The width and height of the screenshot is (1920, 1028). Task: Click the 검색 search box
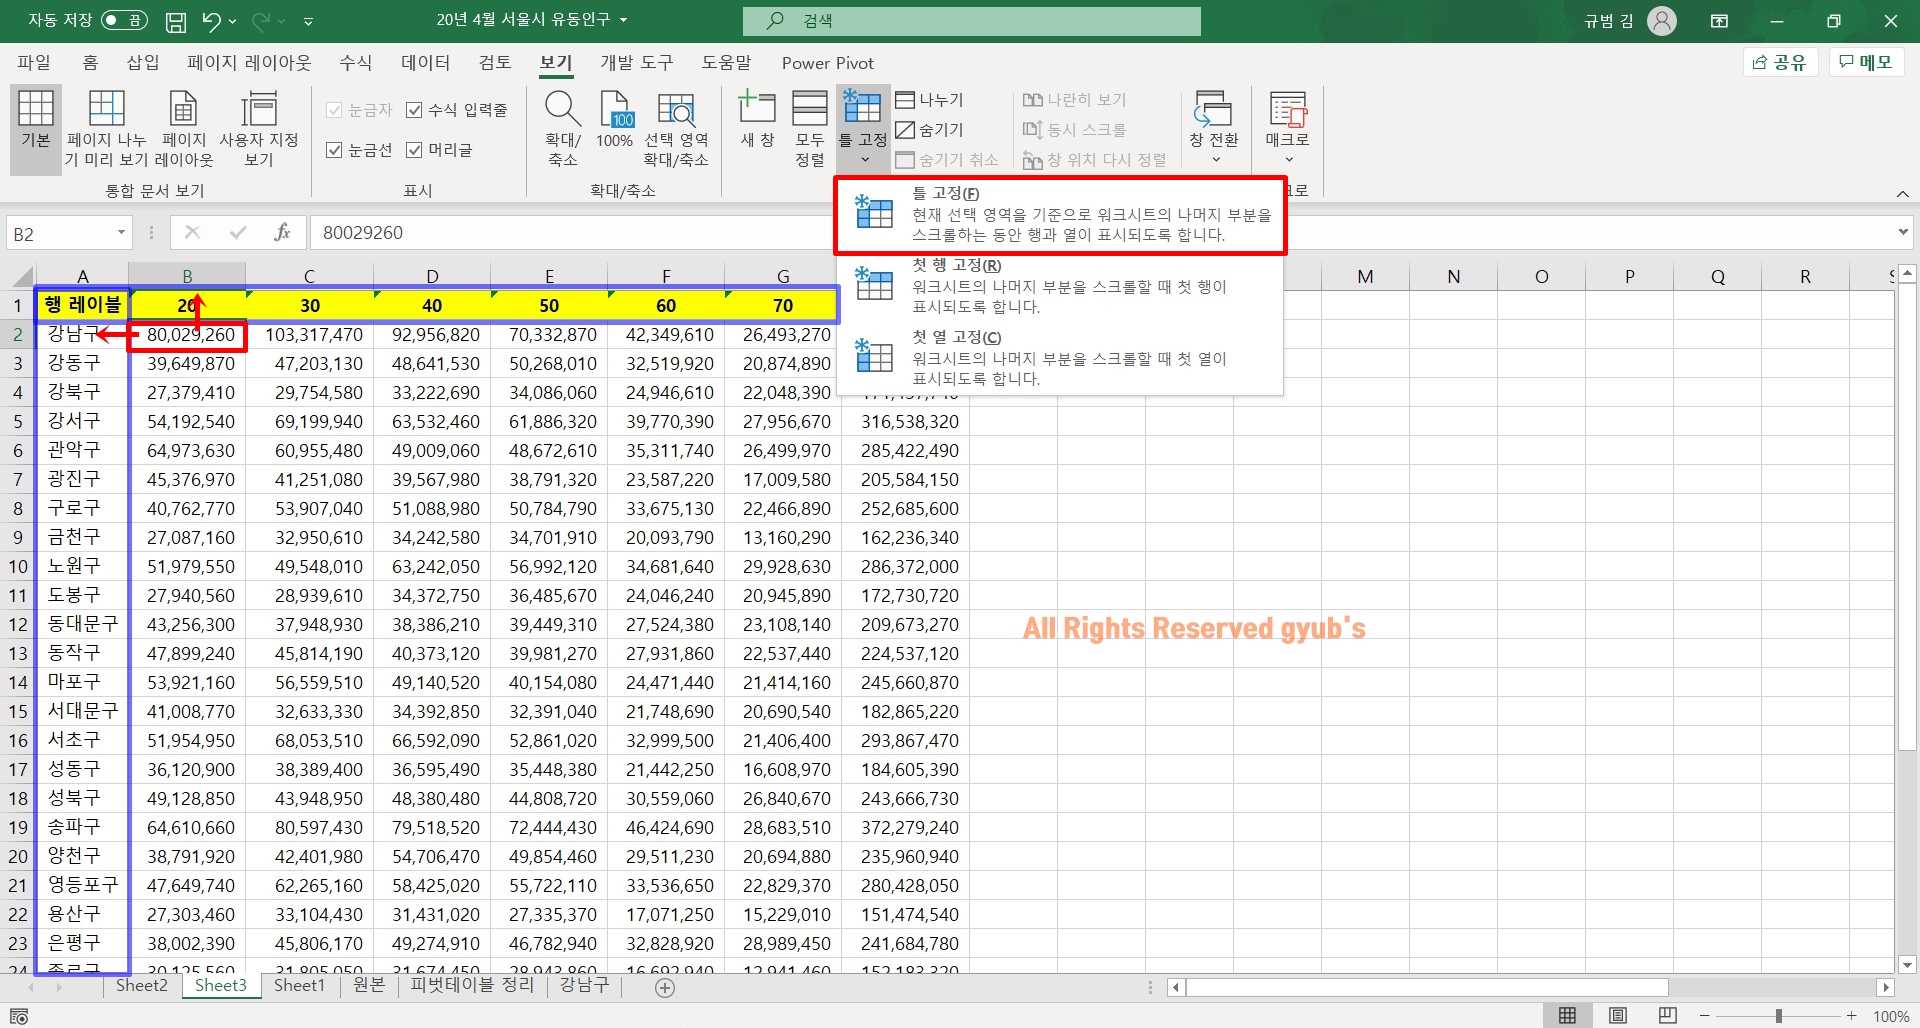(971, 21)
